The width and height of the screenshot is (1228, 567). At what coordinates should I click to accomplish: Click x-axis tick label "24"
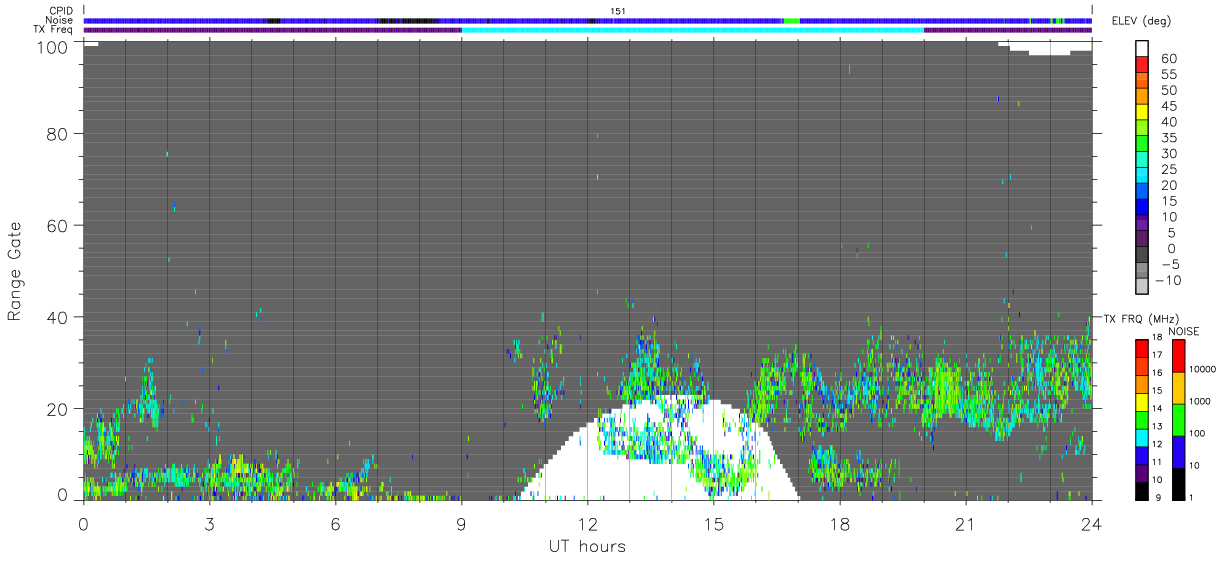coord(1091,523)
